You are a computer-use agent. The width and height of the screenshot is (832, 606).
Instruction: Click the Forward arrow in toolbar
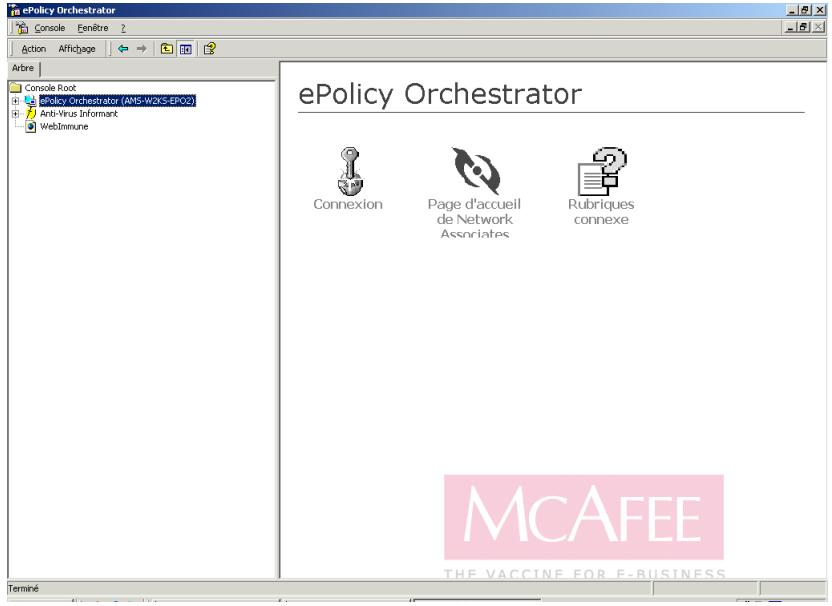[x=141, y=49]
